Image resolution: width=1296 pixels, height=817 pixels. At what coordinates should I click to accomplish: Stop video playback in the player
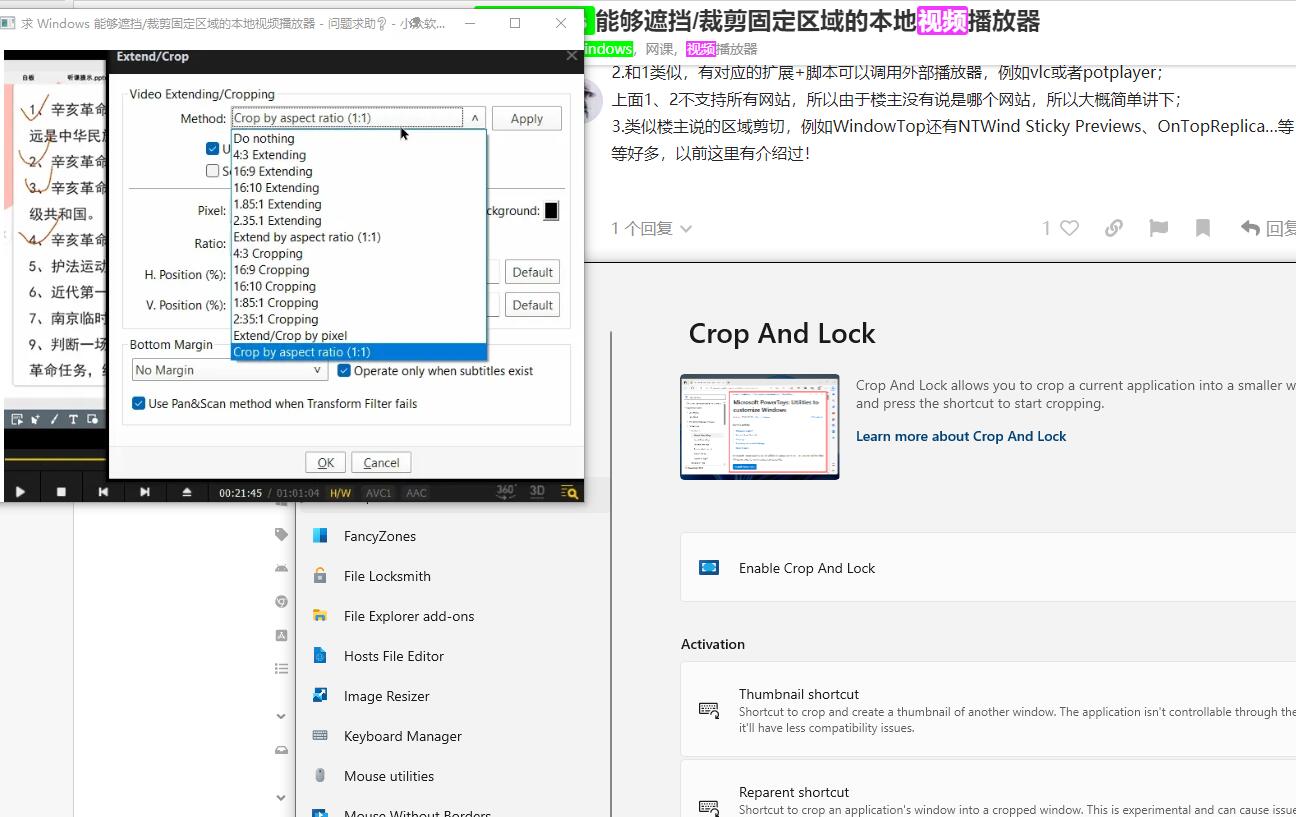[61, 492]
